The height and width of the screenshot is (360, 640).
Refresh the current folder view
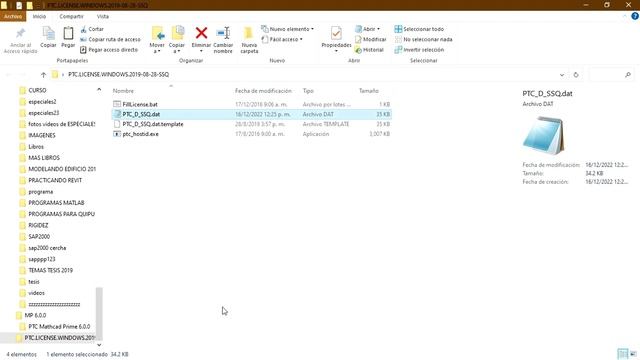tap(576, 75)
